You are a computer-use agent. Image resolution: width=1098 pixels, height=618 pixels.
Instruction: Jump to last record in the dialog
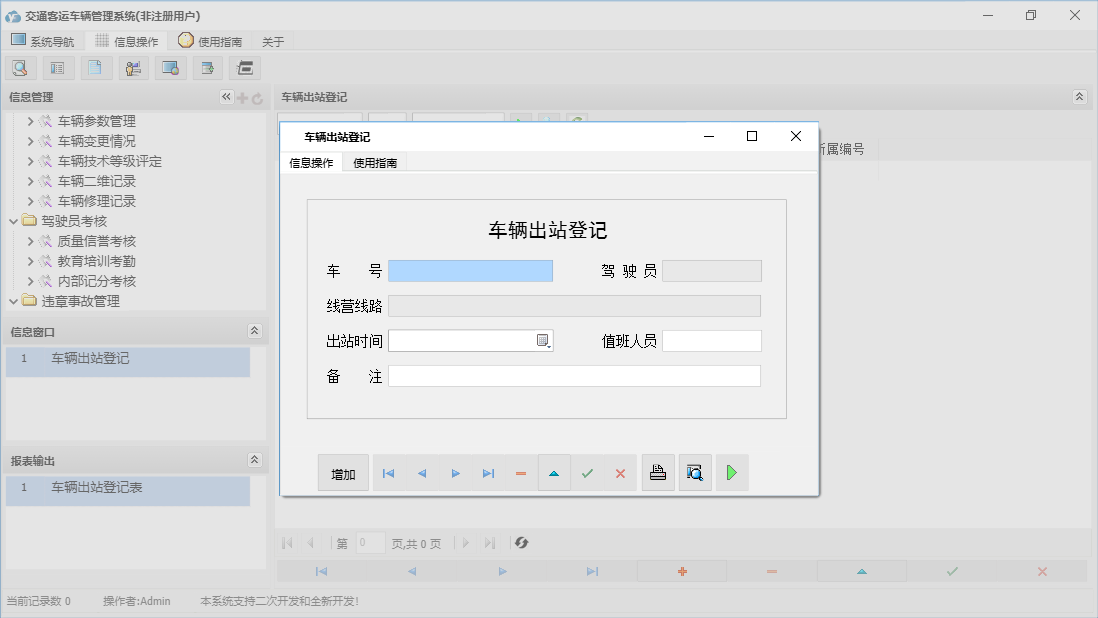coord(488,472)
